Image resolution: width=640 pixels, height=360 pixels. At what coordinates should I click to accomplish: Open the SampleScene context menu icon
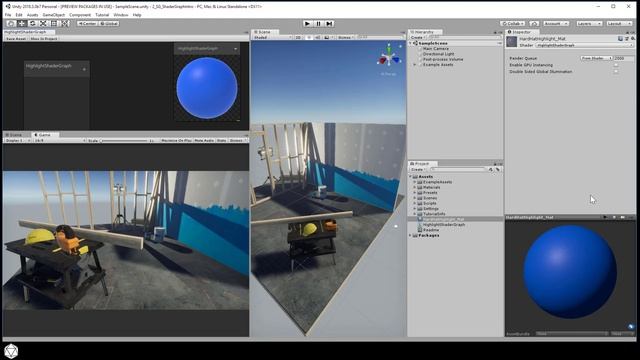499,43
